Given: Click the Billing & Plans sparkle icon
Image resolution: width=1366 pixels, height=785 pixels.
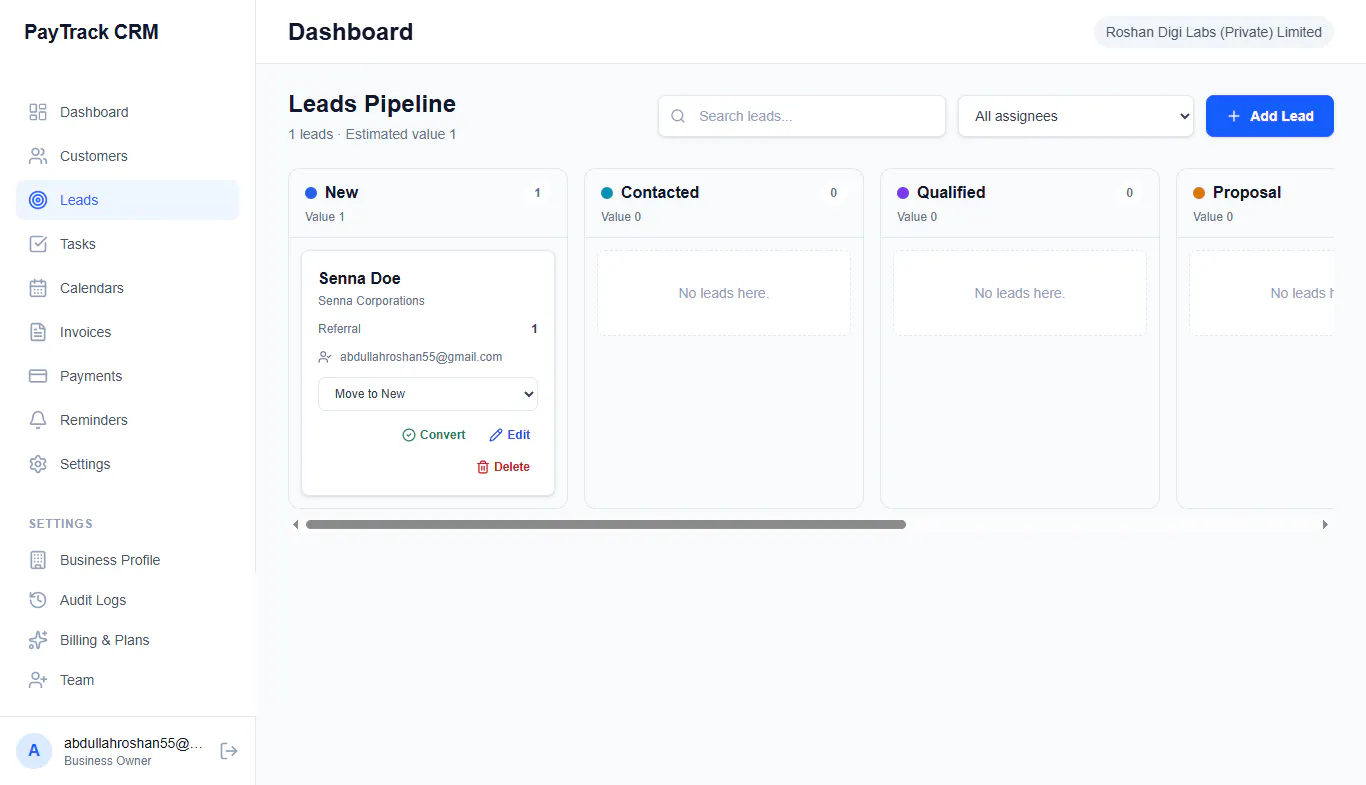Looking at the screenshot, I should (x=38, y=640).
